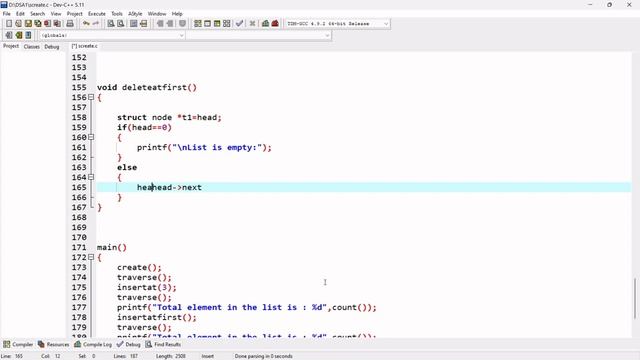Click the Profile analysis chart icon
This screenshot has height=360, width=640.
coord(265,24)
